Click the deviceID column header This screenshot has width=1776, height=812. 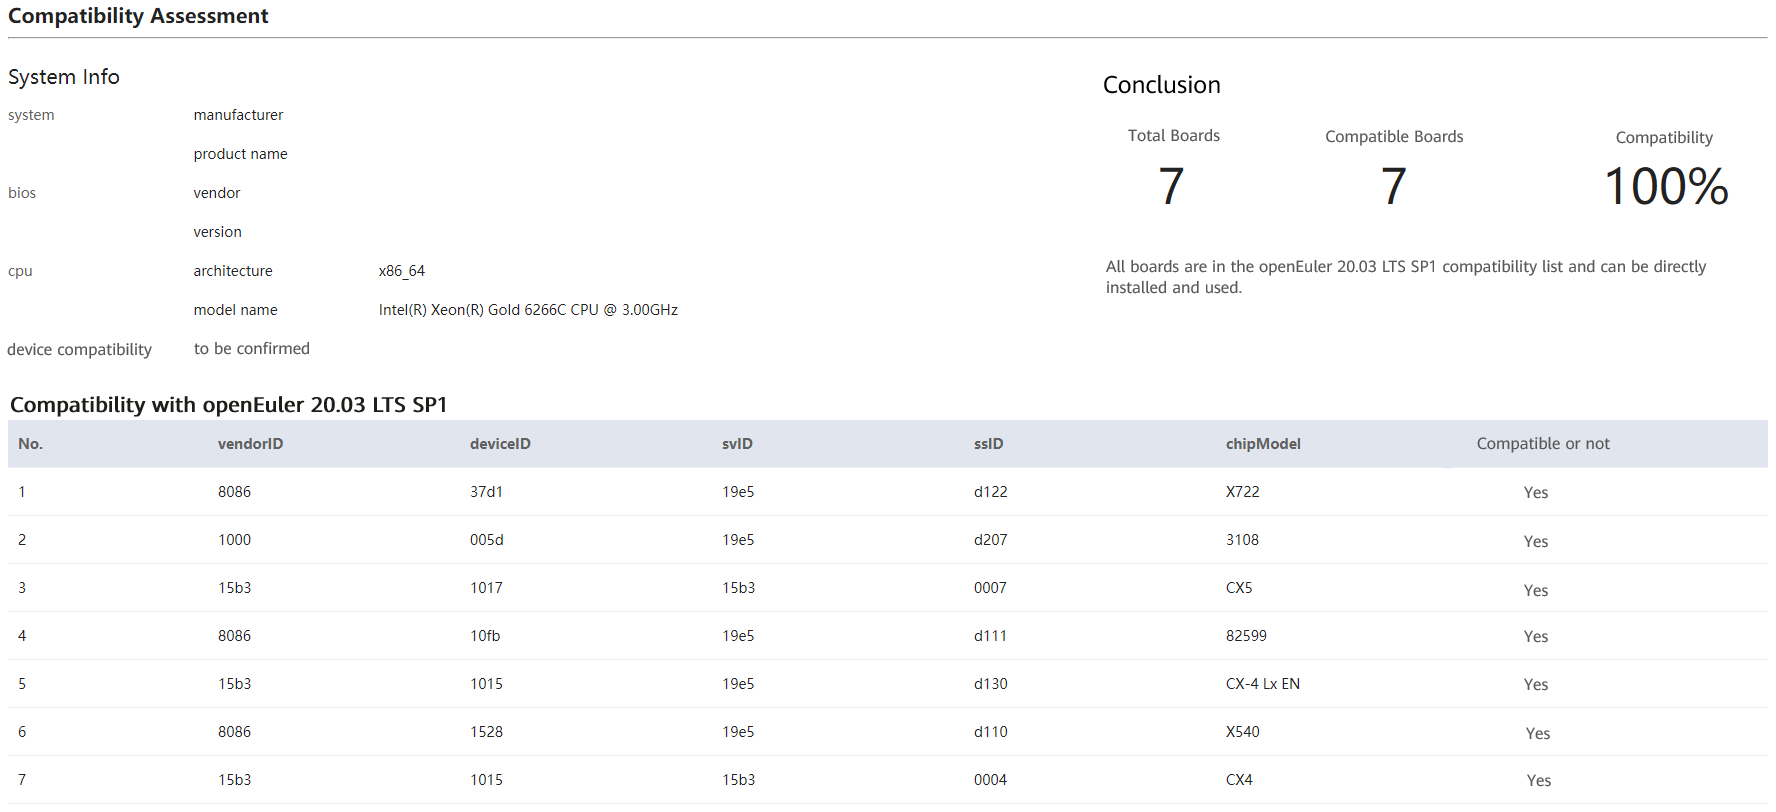500,444
